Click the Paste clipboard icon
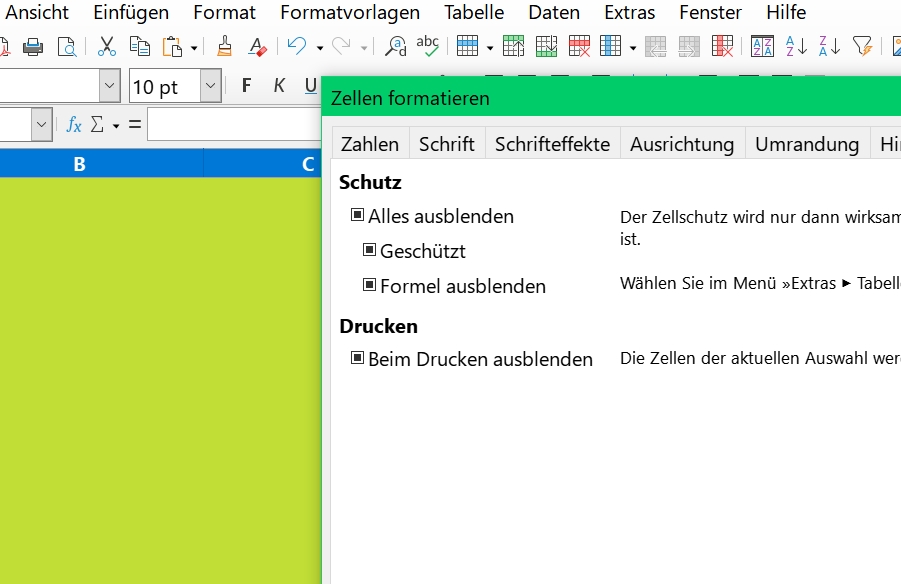The height and width of the screenshot is (584, 901). (x=172, y=47)
